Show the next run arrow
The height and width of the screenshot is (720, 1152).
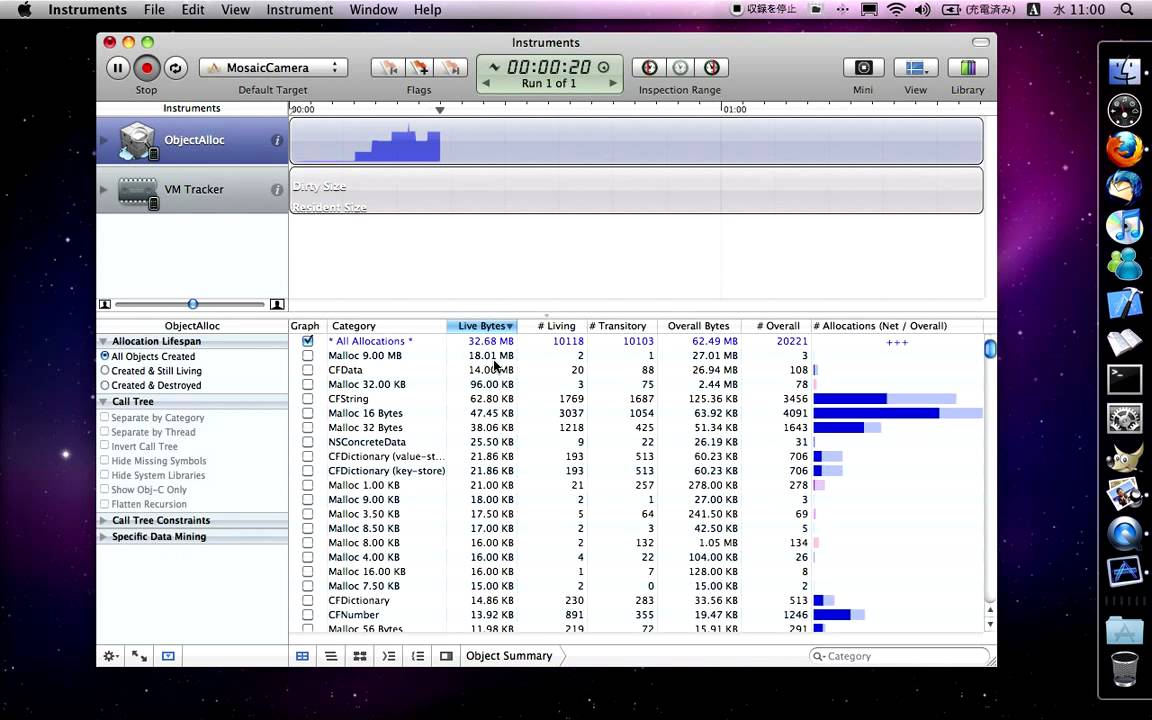pos(613,84)
